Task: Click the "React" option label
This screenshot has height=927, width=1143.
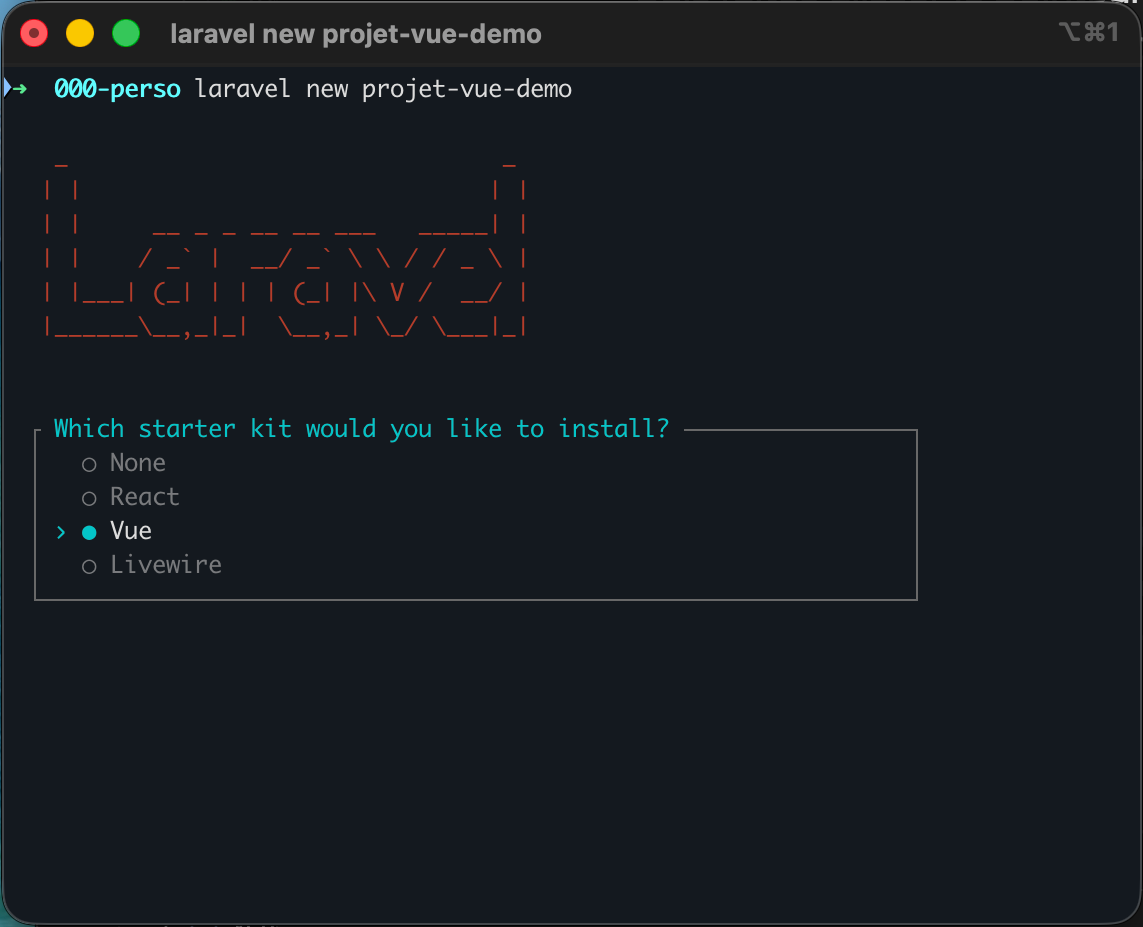Action: click(x=145, y=497)
